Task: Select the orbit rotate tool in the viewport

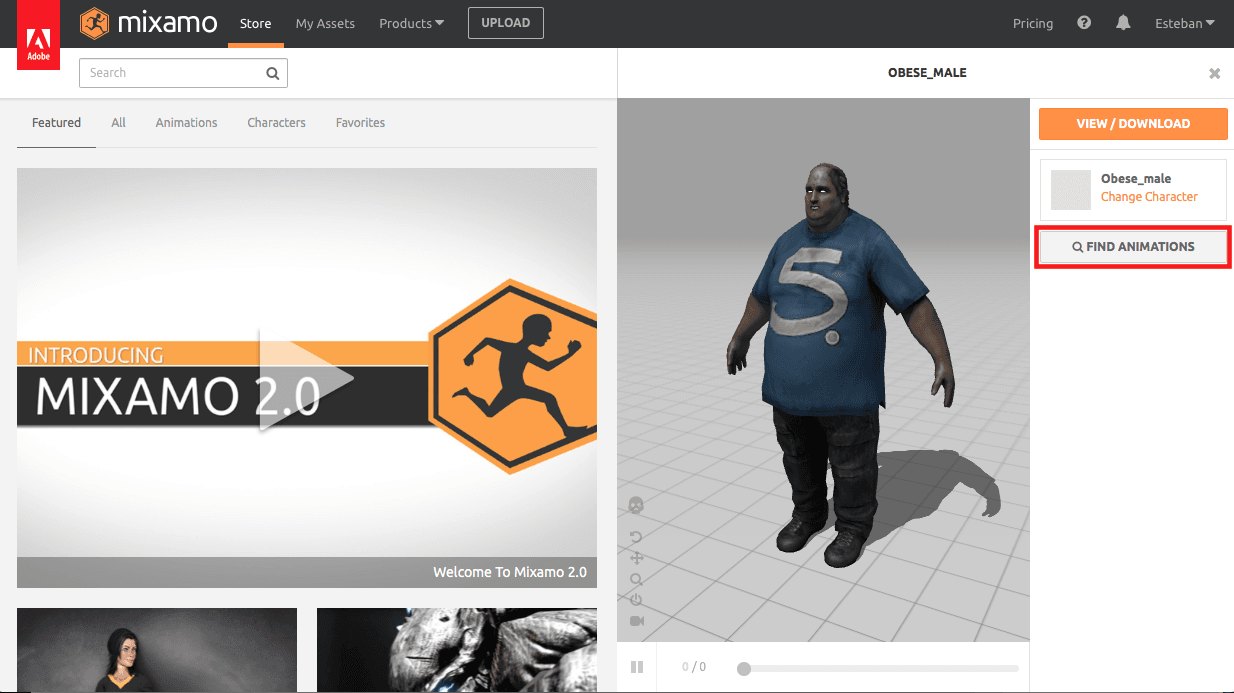Action: [637, 536]
